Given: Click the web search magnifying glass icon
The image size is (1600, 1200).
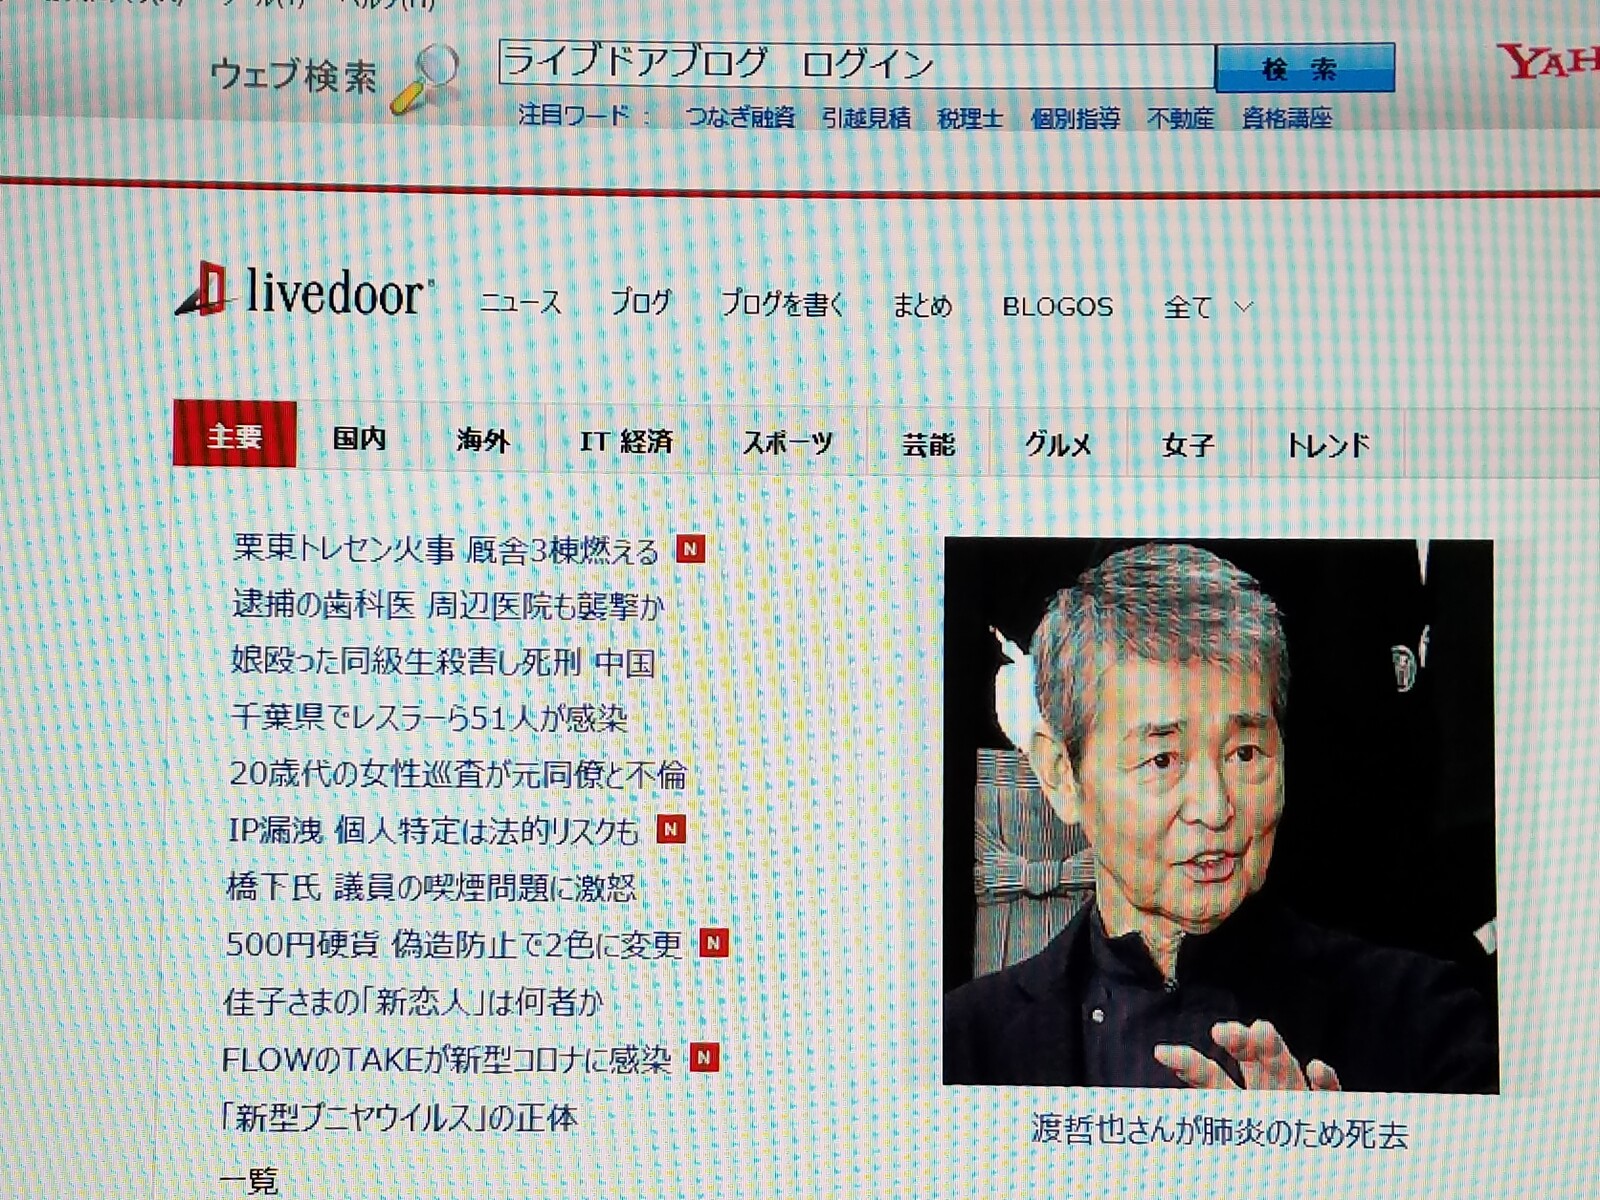Looking at the screenshot, I should [x=427, y=80].
